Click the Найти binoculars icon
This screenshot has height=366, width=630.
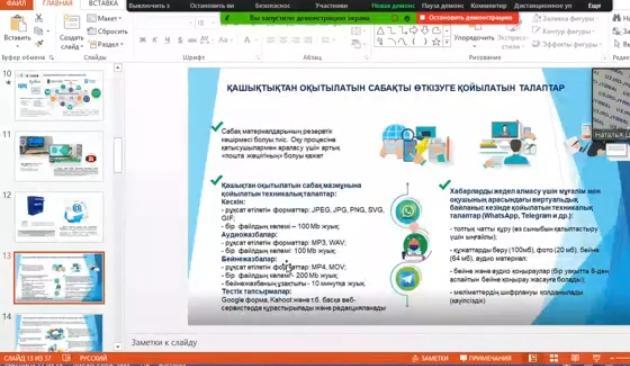click(617, 18)
